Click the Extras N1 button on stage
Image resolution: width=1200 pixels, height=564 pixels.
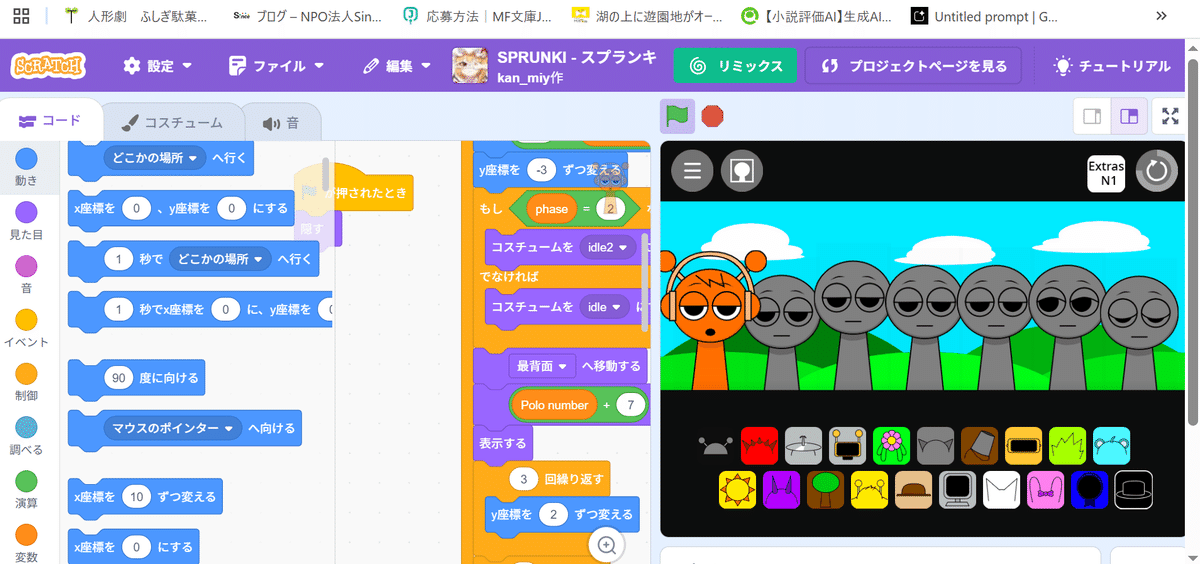pos(1107,173)
